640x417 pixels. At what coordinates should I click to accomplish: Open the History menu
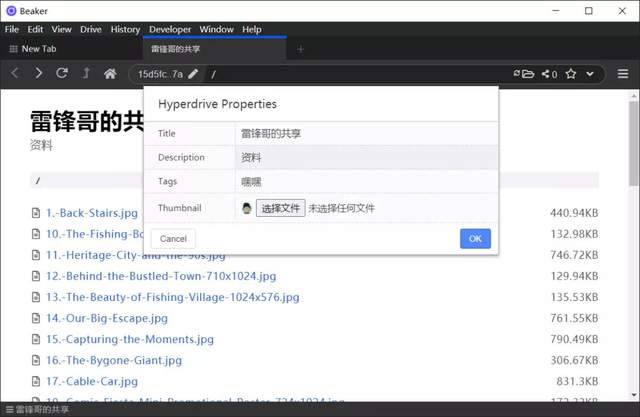[125, 29]
